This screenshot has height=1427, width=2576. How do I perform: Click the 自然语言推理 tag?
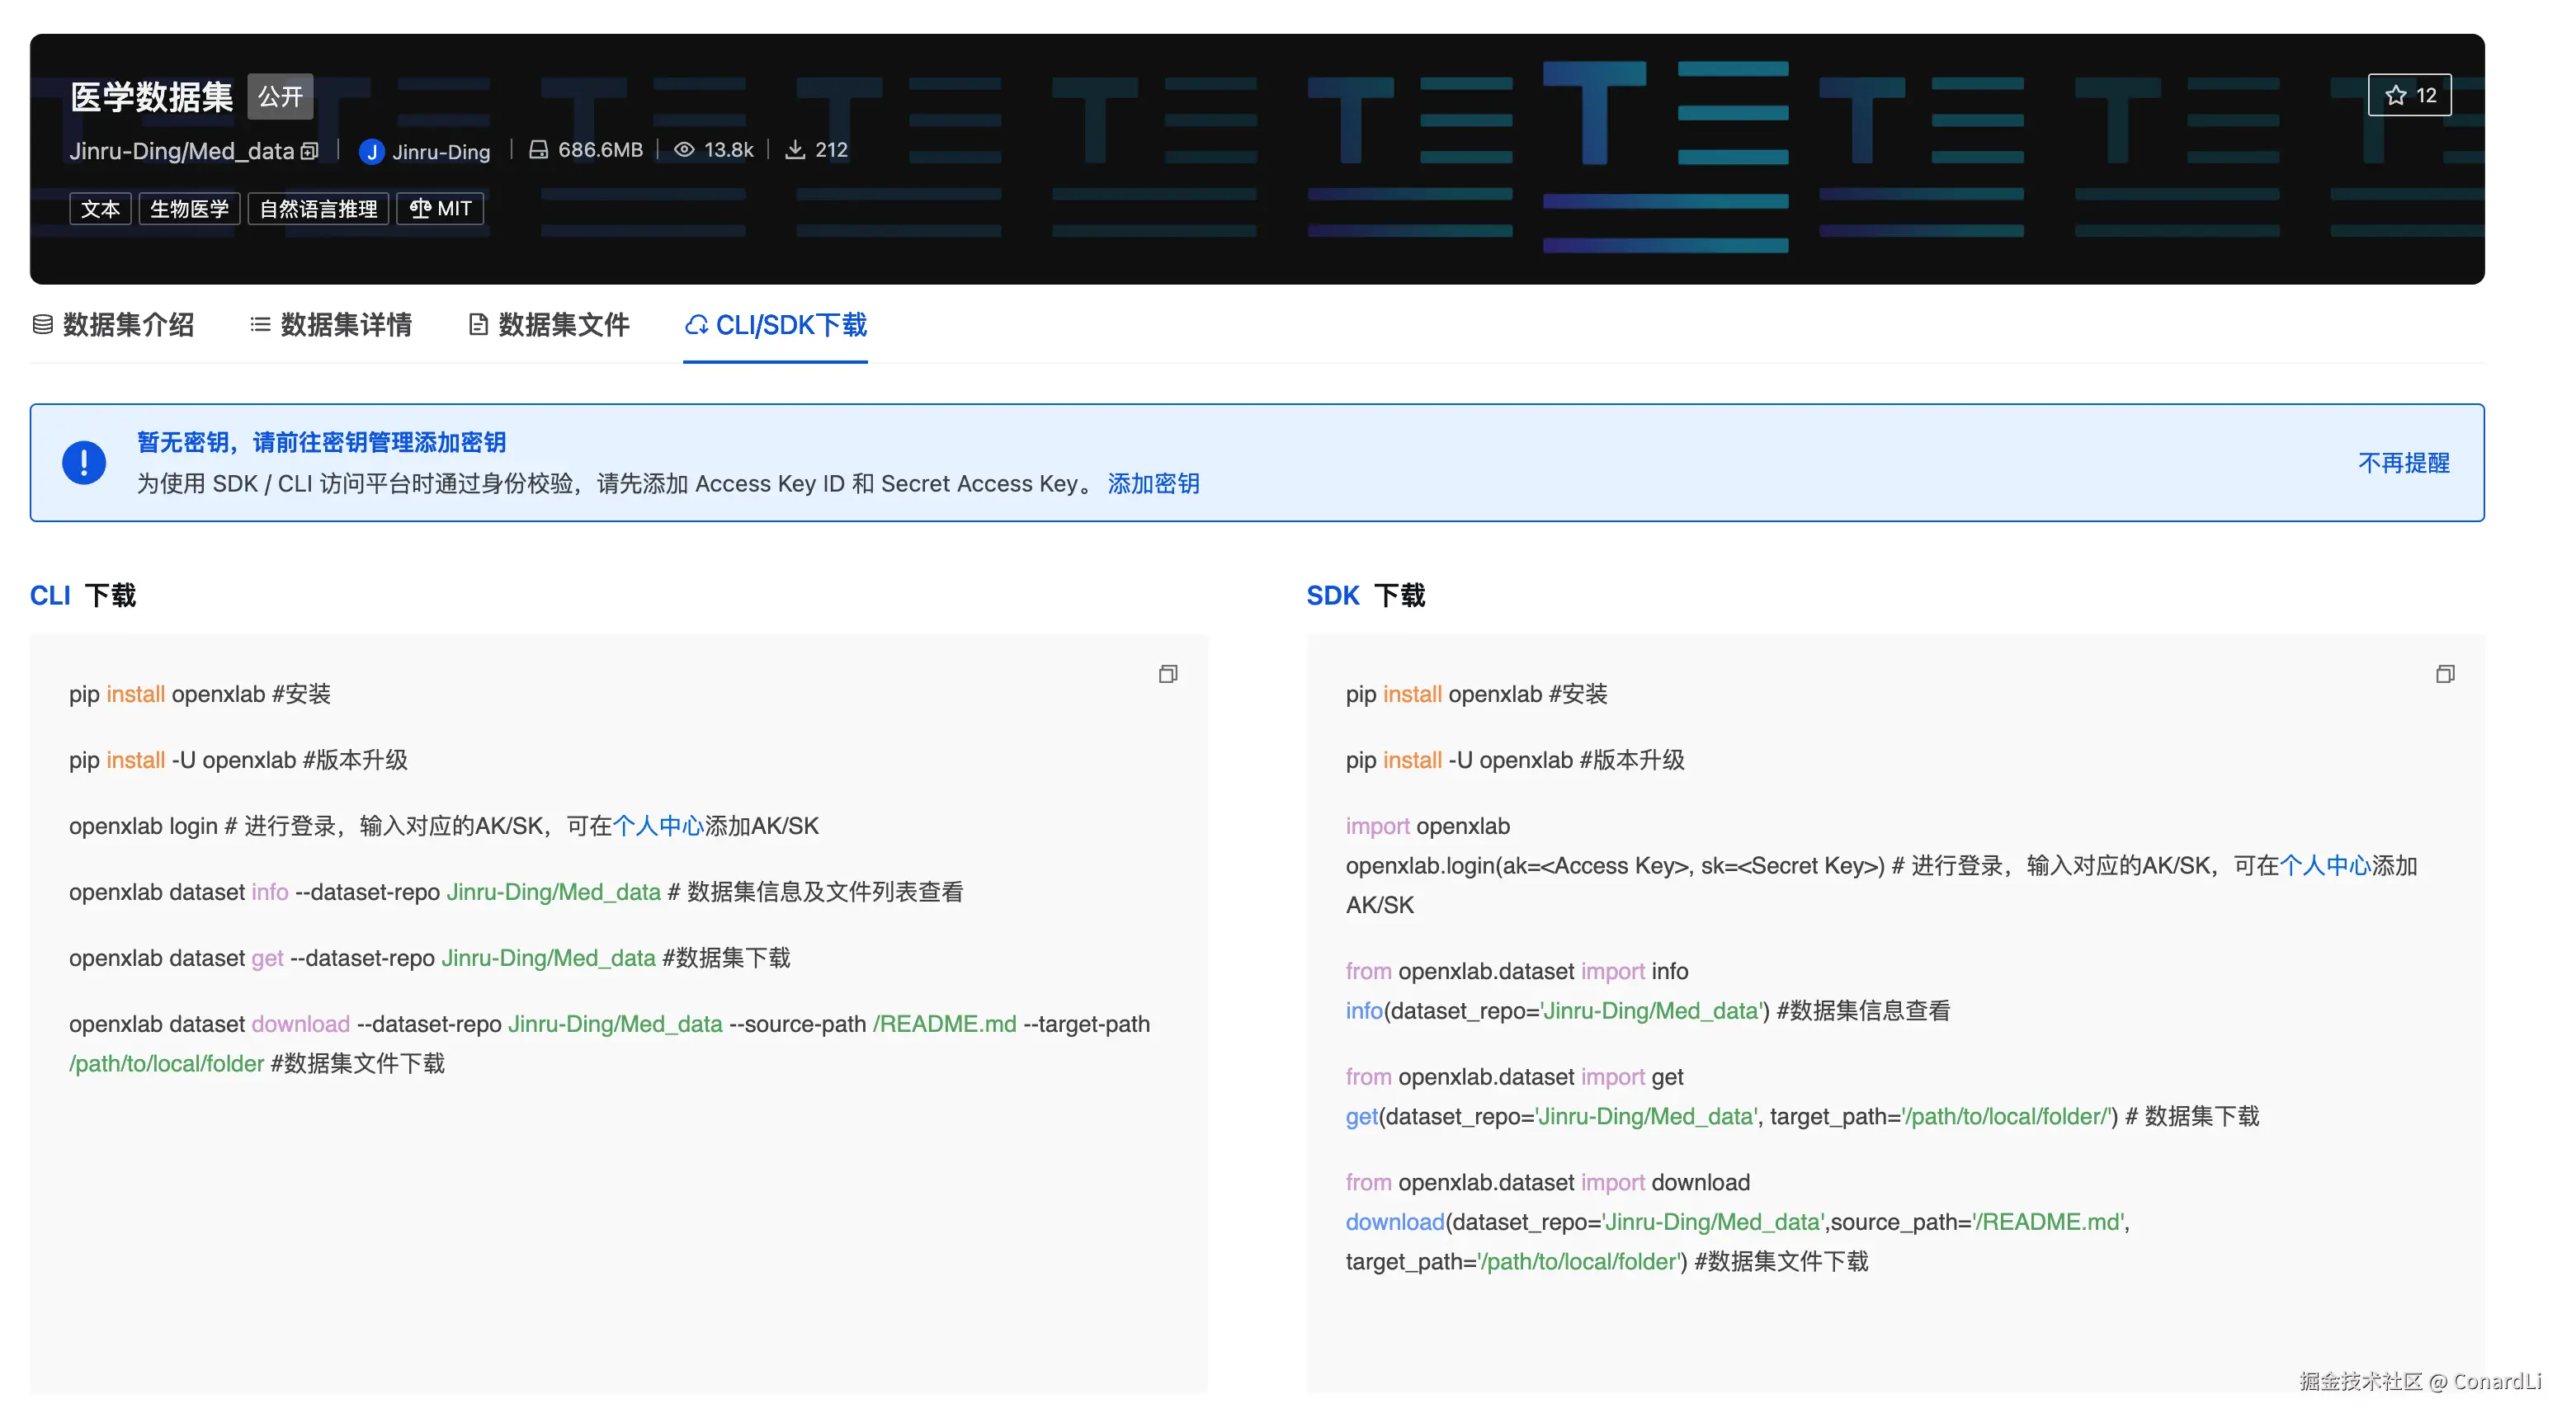(x=318, y=208)
